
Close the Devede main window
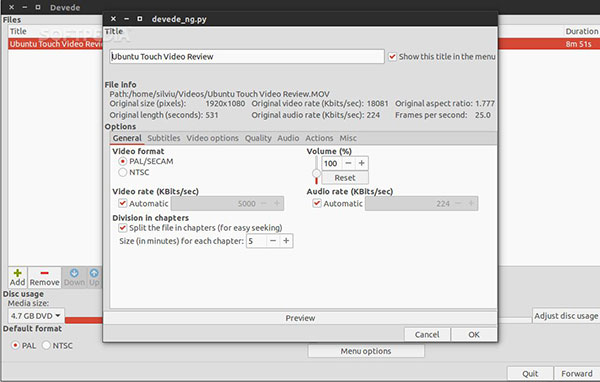pos(11,7)
